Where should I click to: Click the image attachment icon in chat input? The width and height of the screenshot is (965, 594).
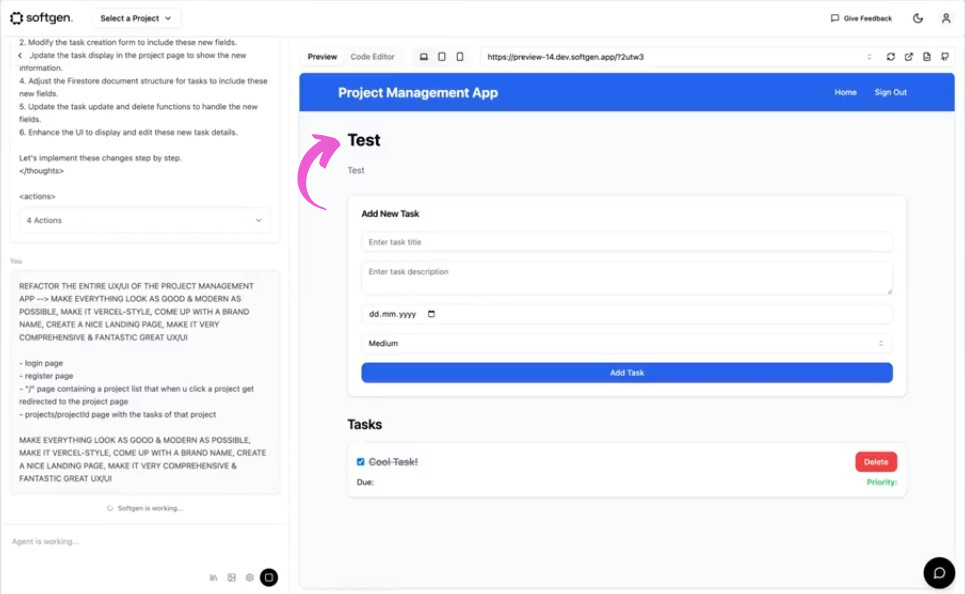(x=231, y=577)
